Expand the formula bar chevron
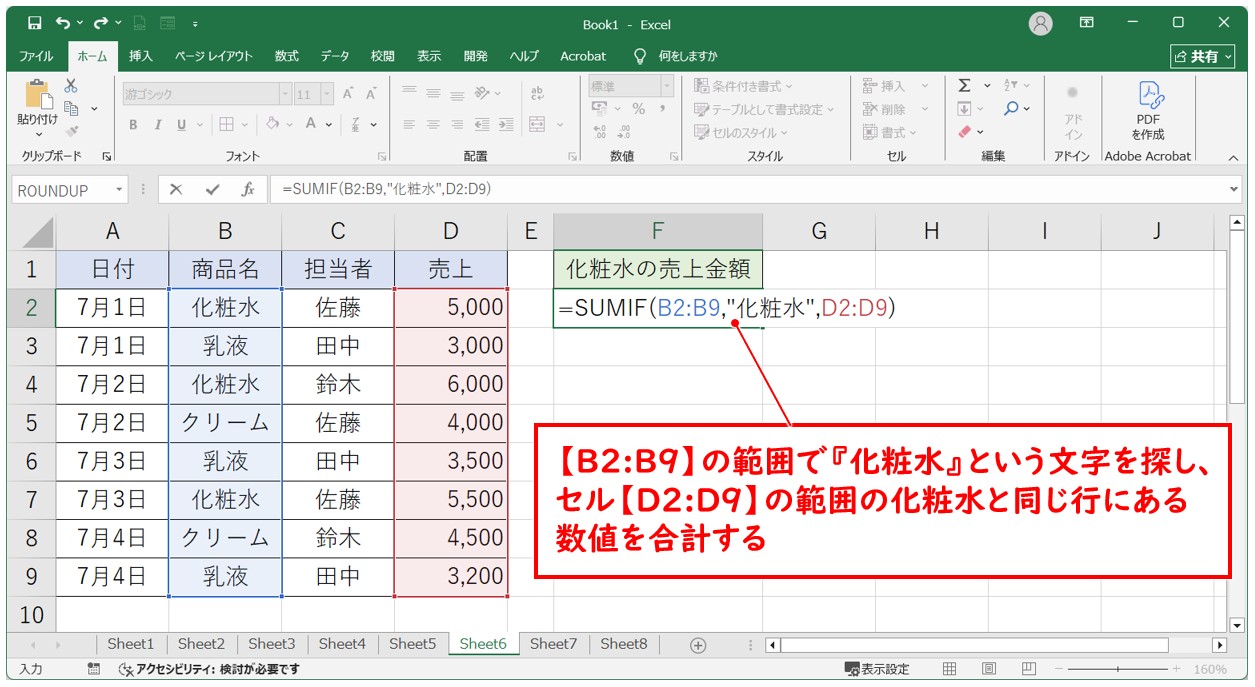Image resolution: width=1255 pixels, height=687 pixels. click(x=1233, y=189)
